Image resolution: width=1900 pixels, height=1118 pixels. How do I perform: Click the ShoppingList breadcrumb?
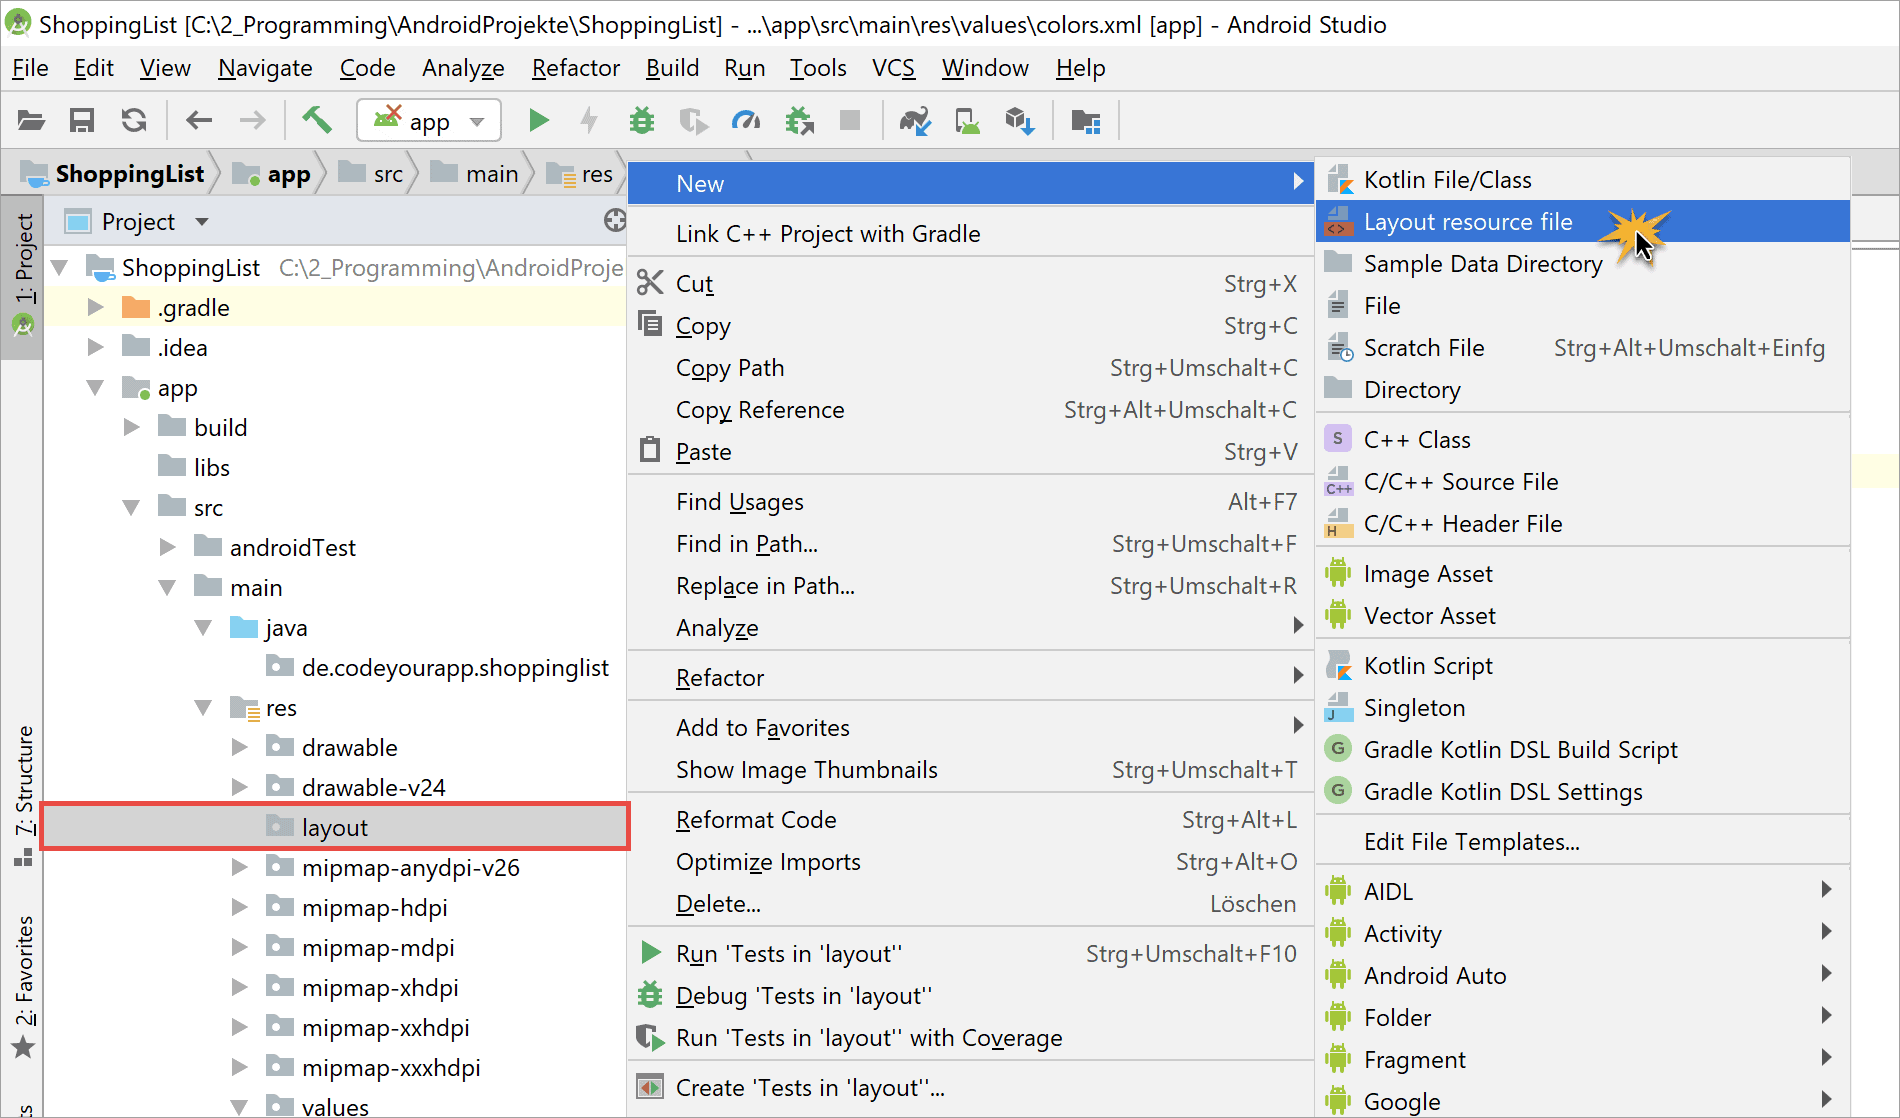click(113, 174)
